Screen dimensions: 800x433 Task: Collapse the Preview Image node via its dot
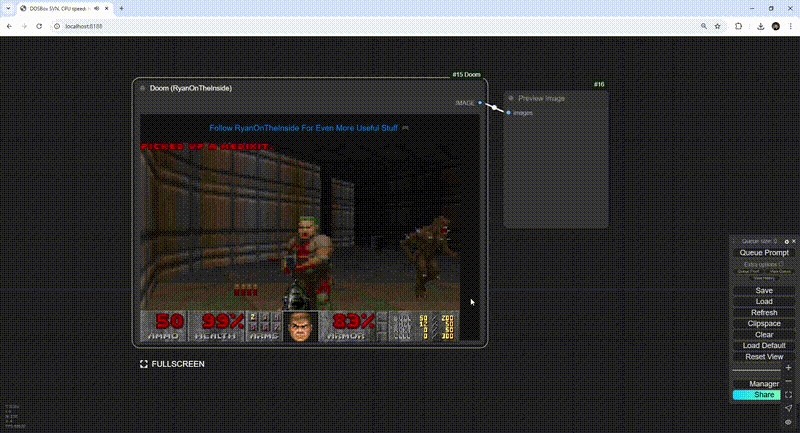(x=511, y=98)
